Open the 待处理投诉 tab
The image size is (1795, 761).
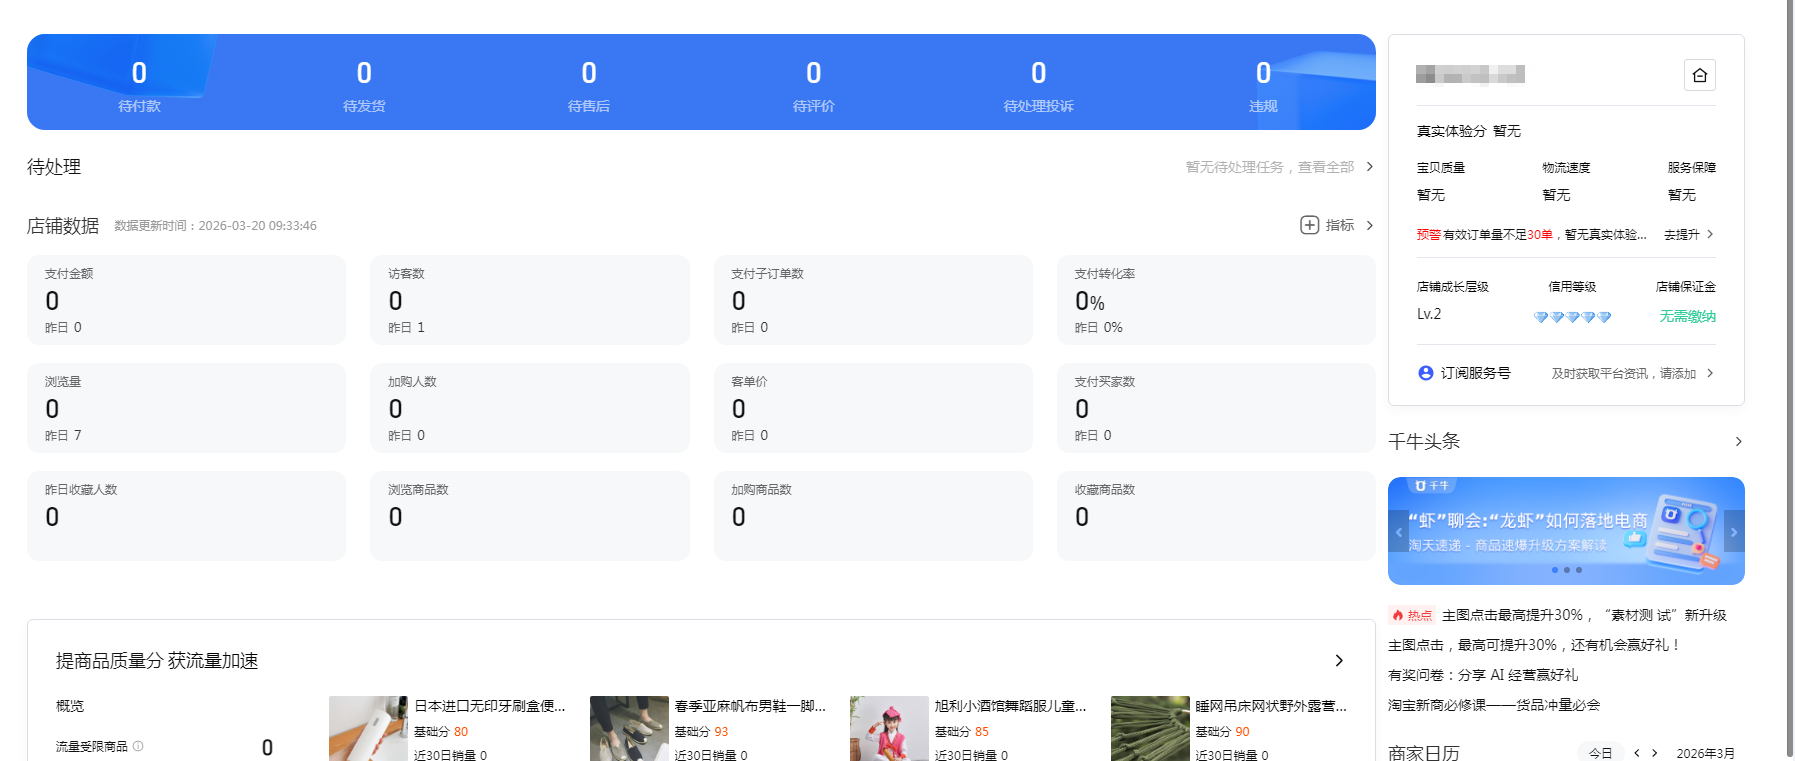pyautogui.click(x=1039, y=84)
